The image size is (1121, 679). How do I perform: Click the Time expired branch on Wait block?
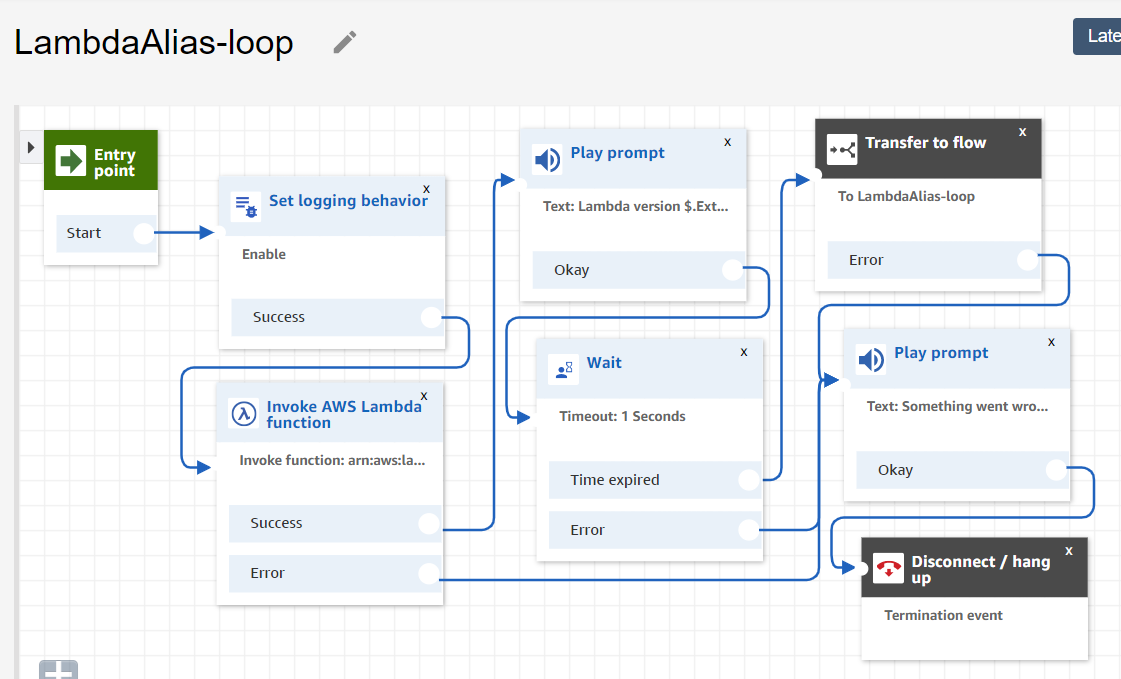655,480
